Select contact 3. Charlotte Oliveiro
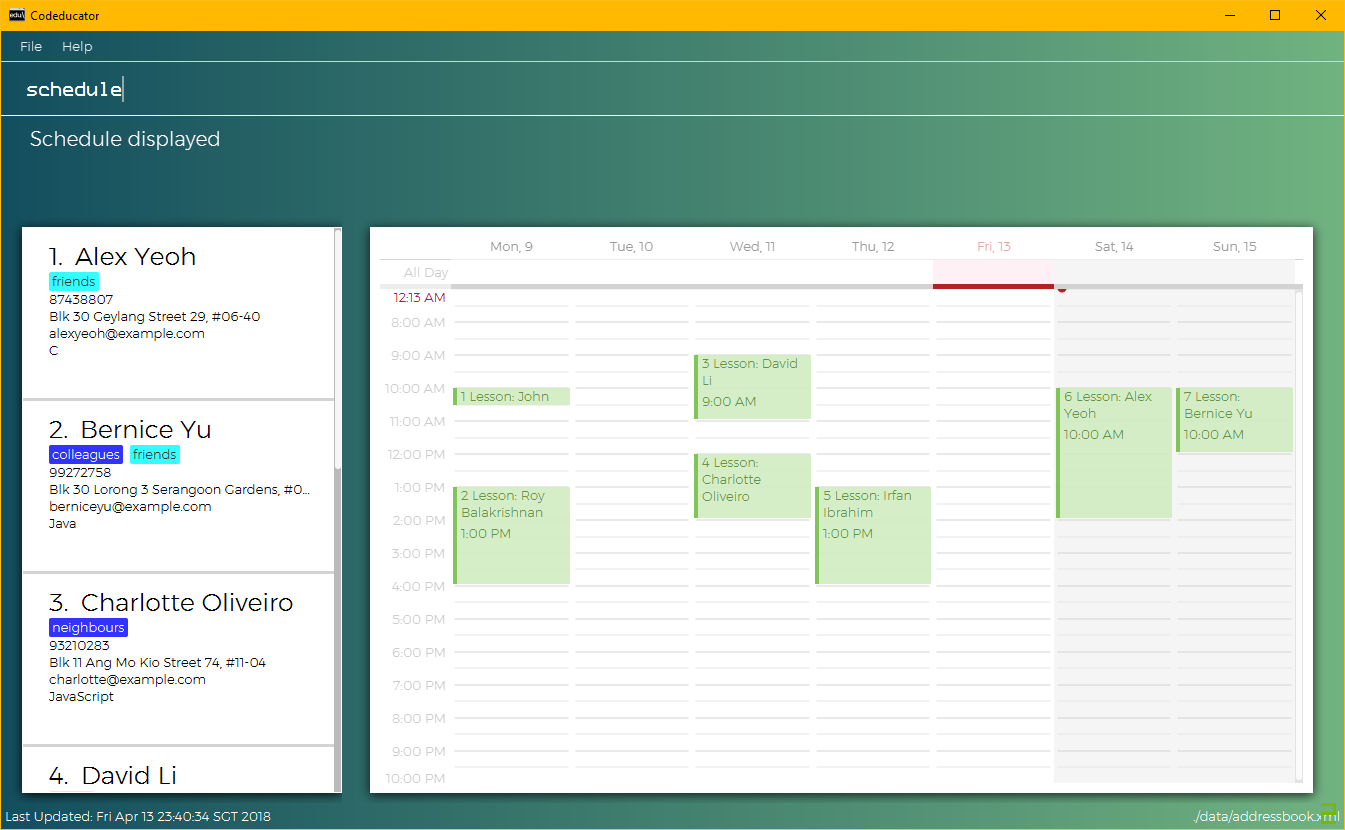1345x830 pixels. coord(178,659)
